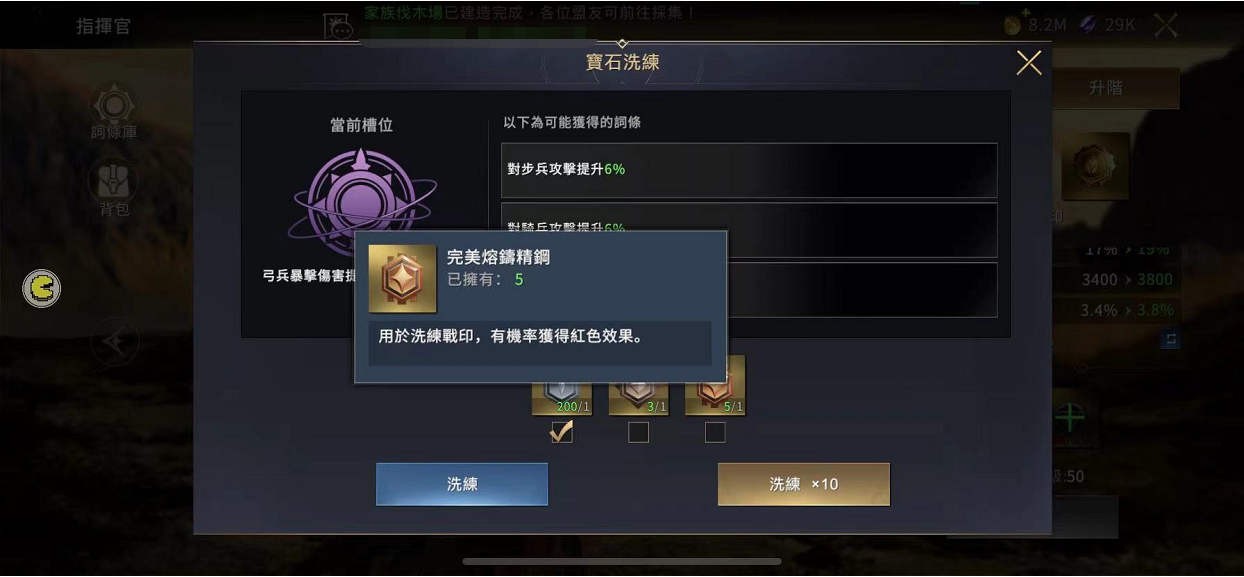Screen dimensions: 1244x577
Task: Check the box under the 5/1 material
Action: (715, 432)
